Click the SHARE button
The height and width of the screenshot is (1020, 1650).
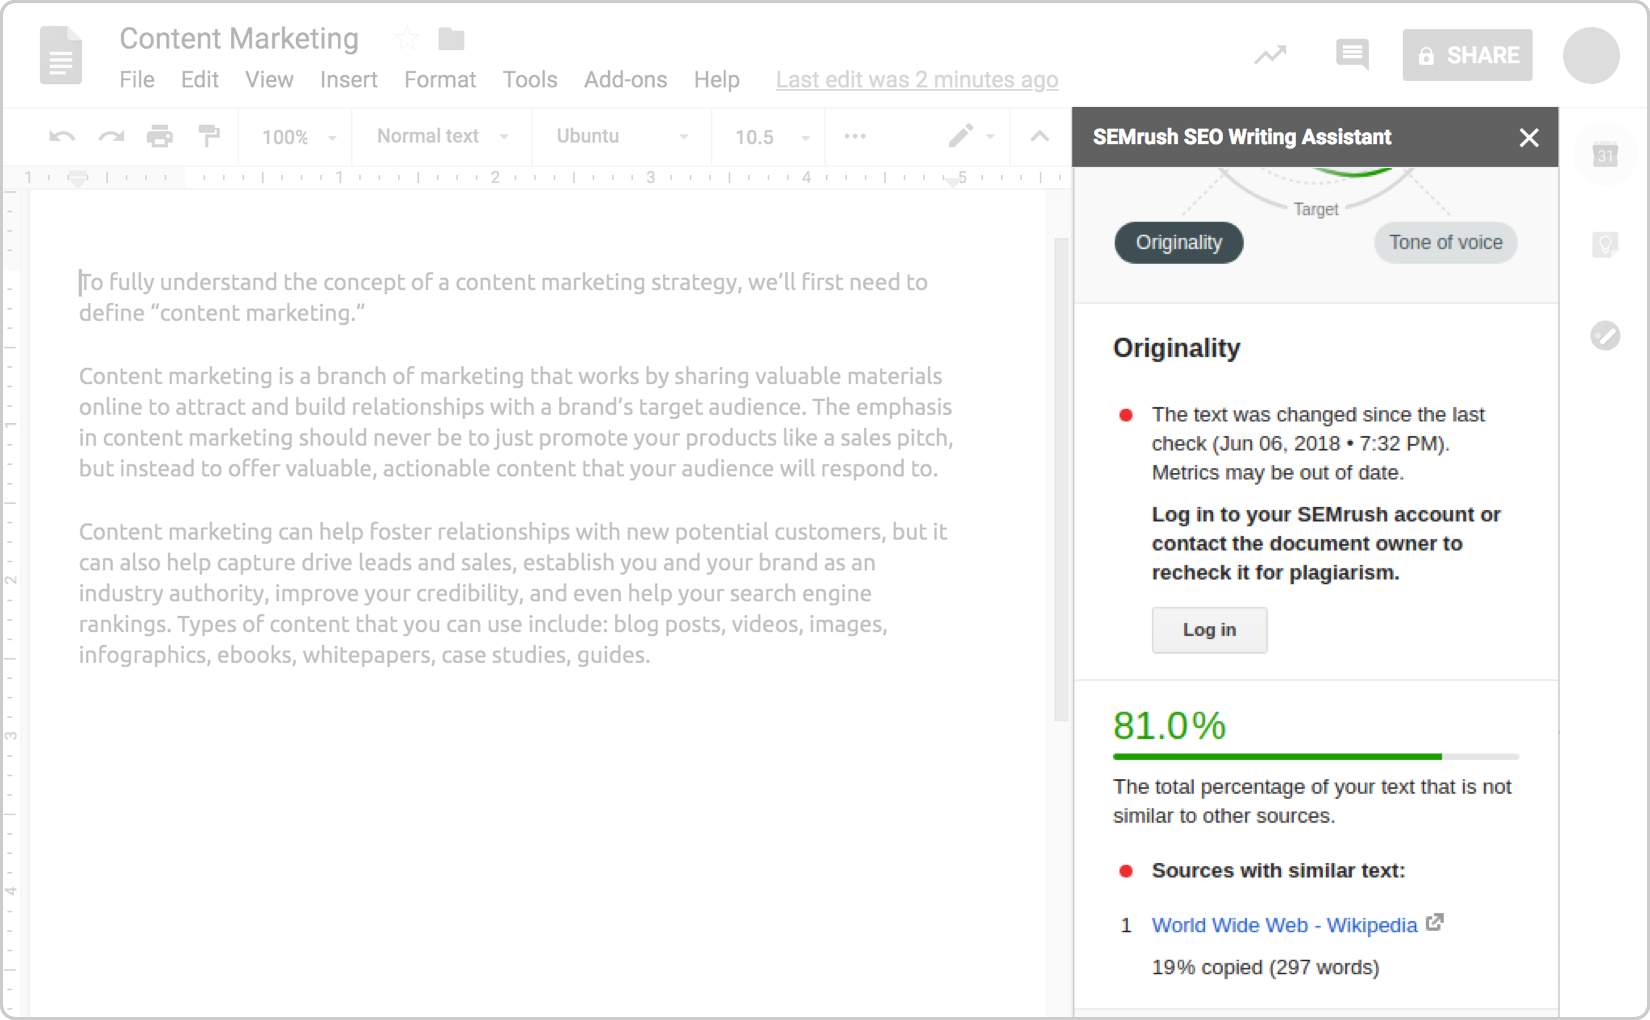click(1467, 55)
